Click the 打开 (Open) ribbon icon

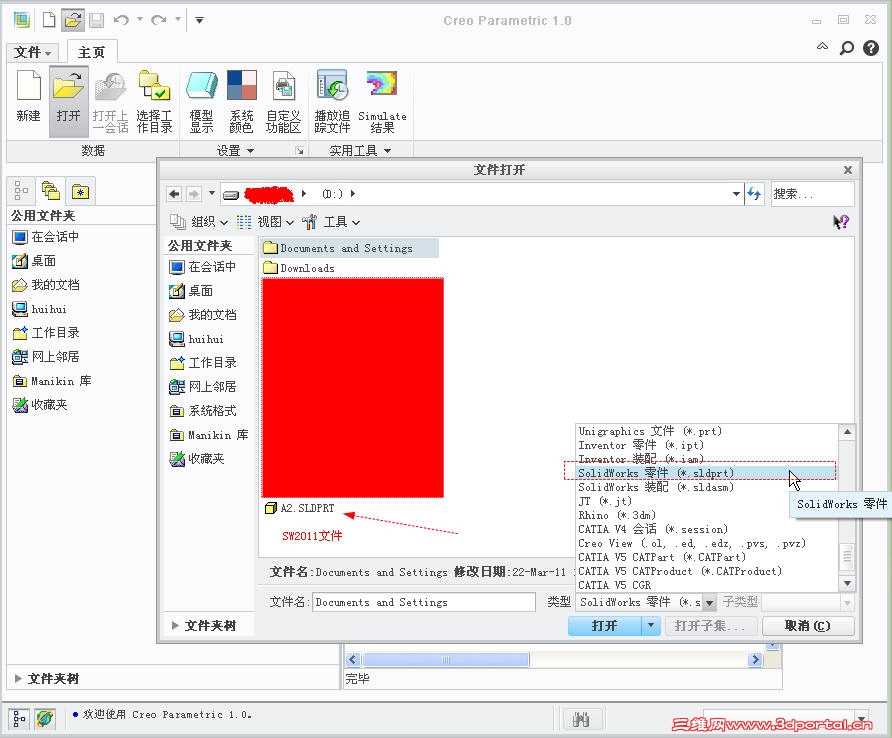pos(68,99)
